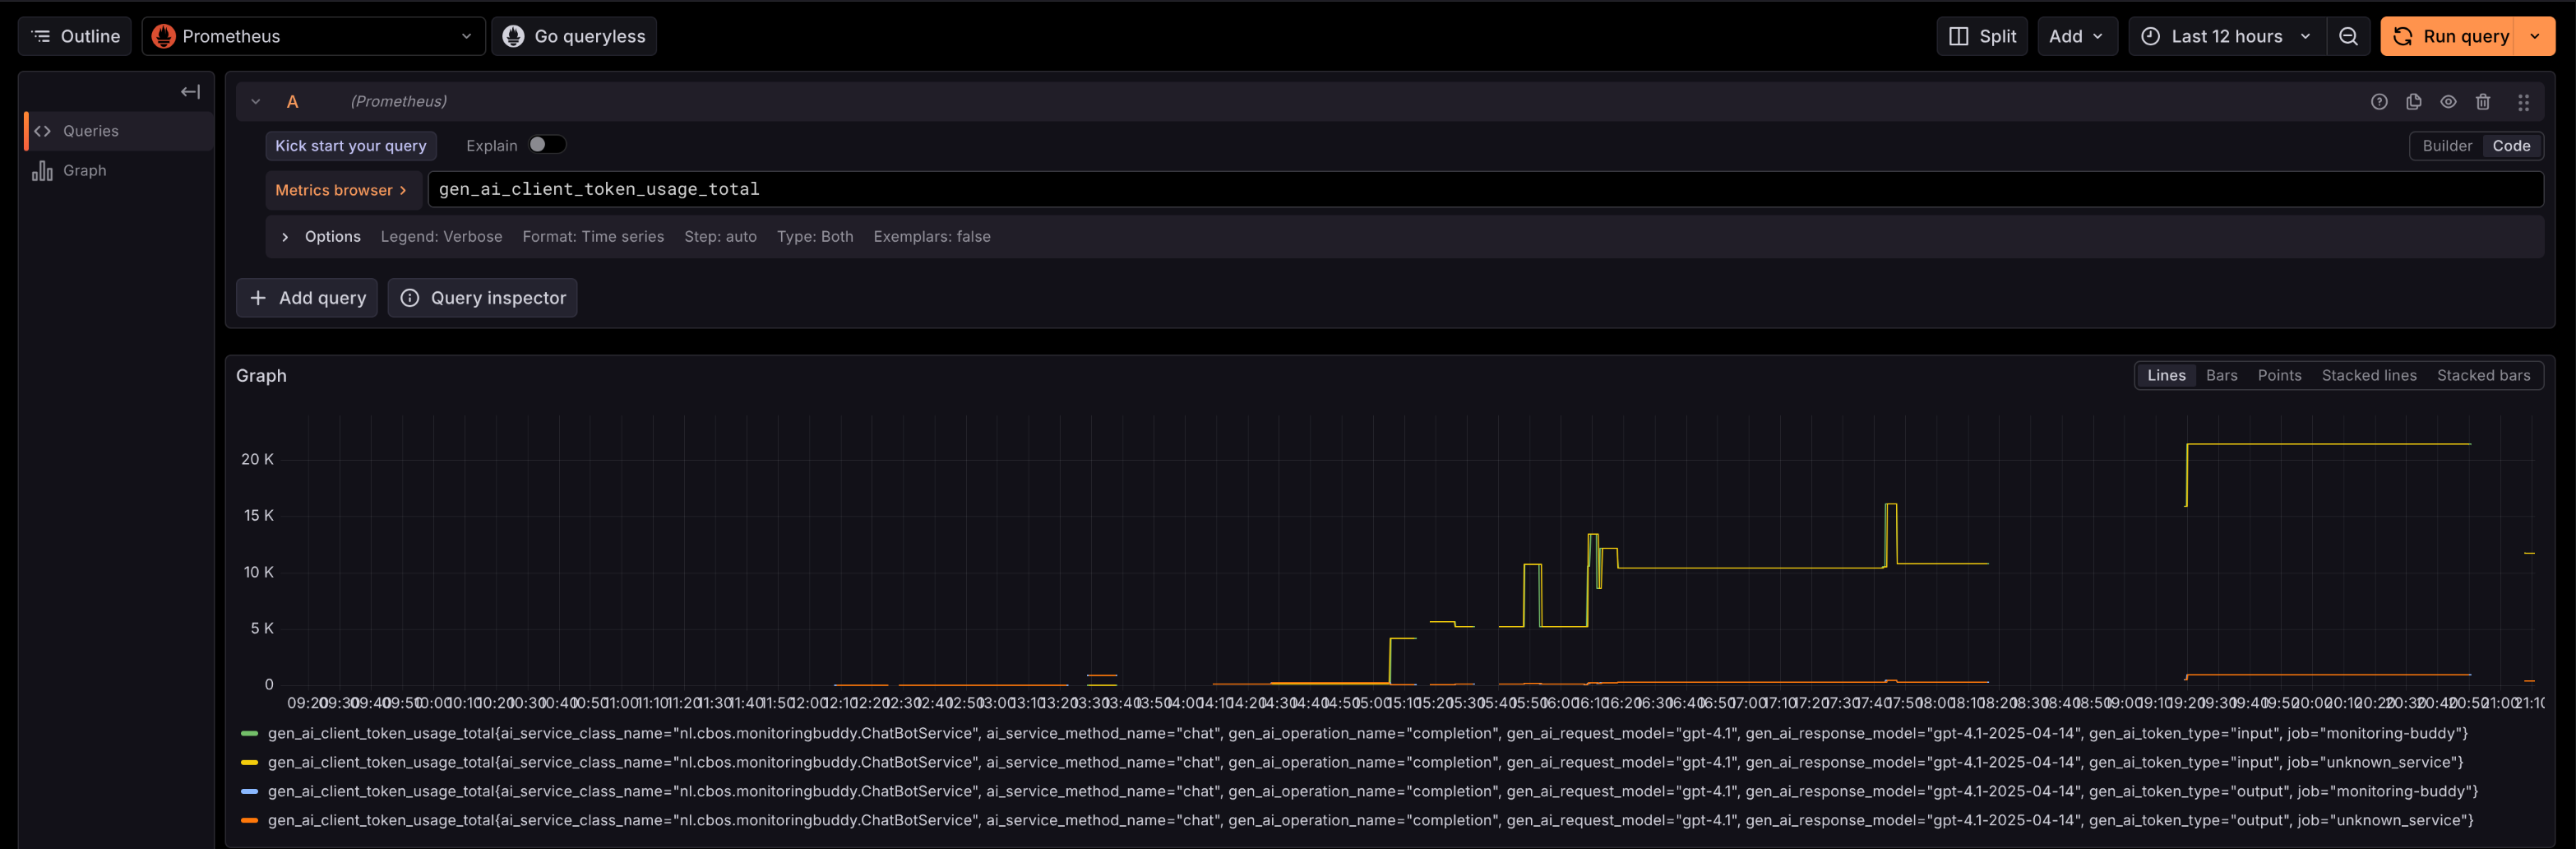
Task: Delete query A with trash icon
Action: 2483,102
